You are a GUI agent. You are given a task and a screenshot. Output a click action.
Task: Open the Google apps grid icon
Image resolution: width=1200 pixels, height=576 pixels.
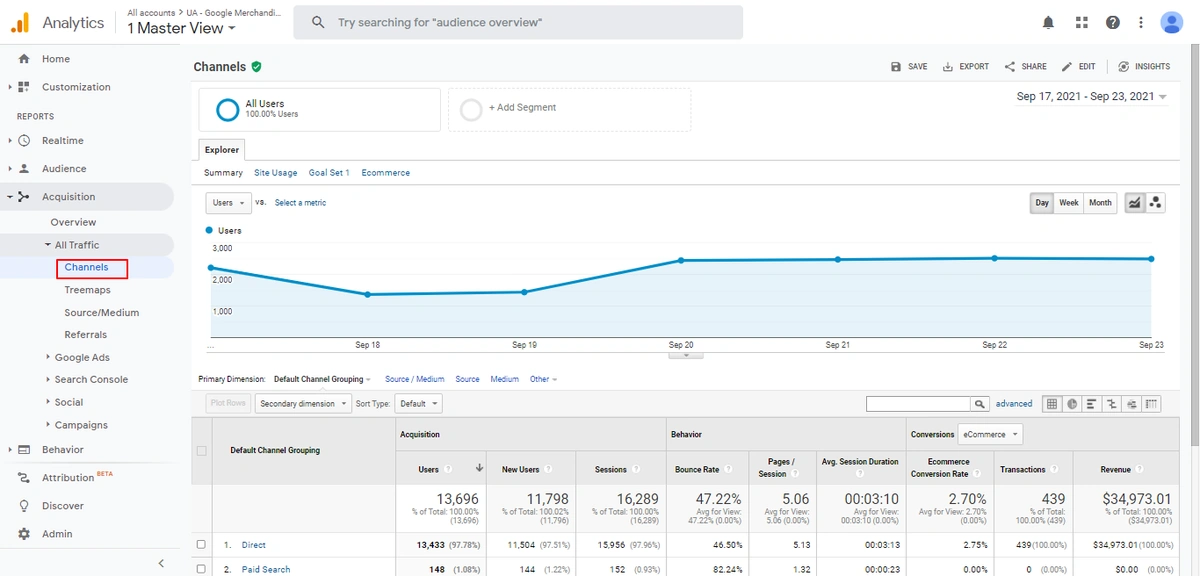click(x=1081, y=22)
